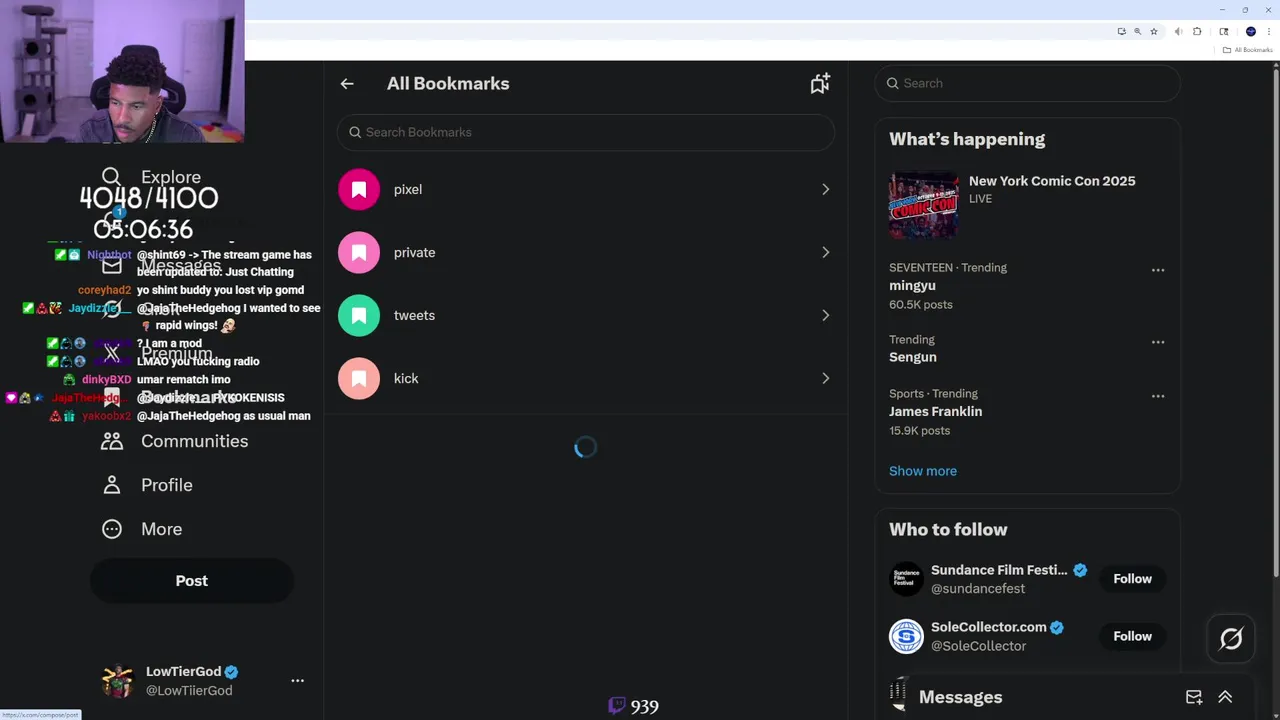Click Show more under trends
The image size is (1280, 720).
(x=923, y=471)
